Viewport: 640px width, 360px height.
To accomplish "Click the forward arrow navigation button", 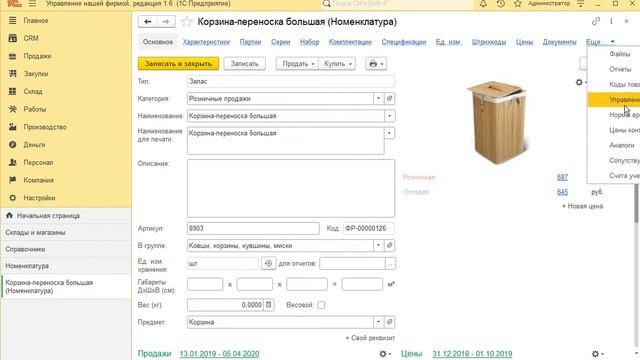I will (x=166, y=22).
